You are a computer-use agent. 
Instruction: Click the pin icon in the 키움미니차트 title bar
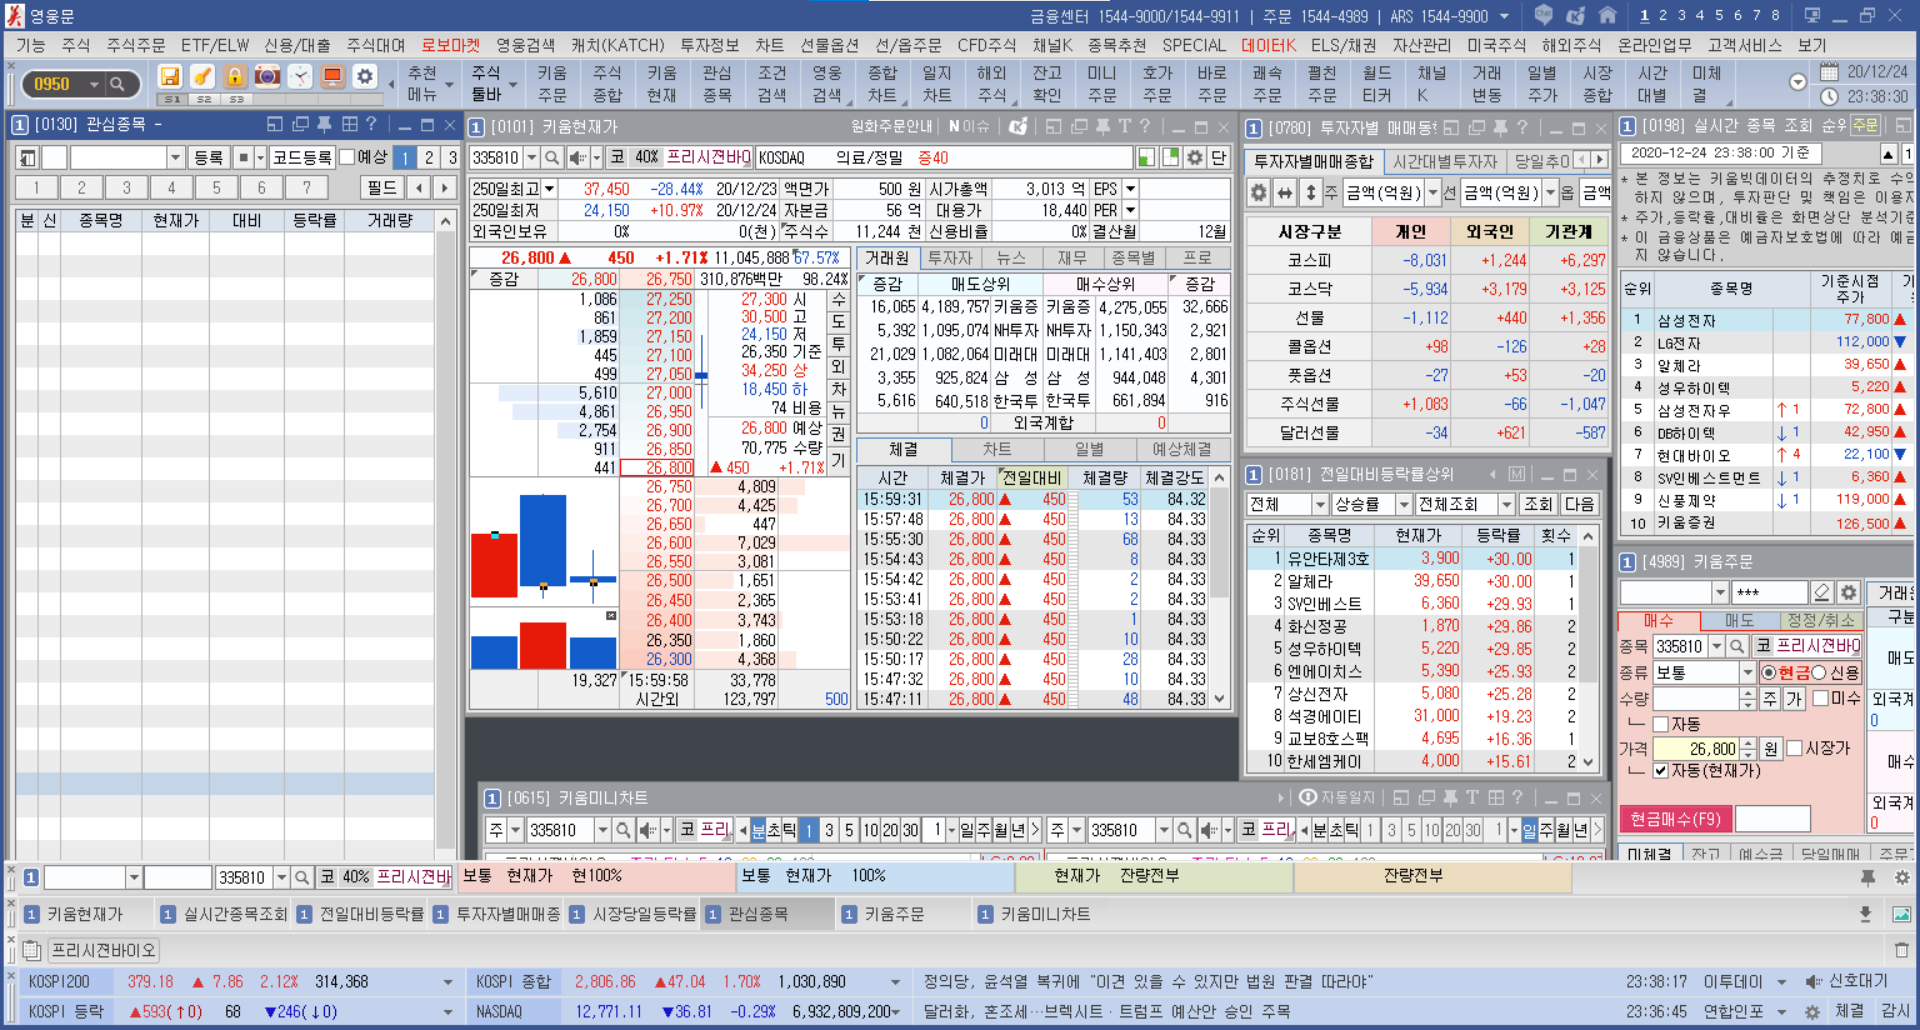tap(1450, 798)
